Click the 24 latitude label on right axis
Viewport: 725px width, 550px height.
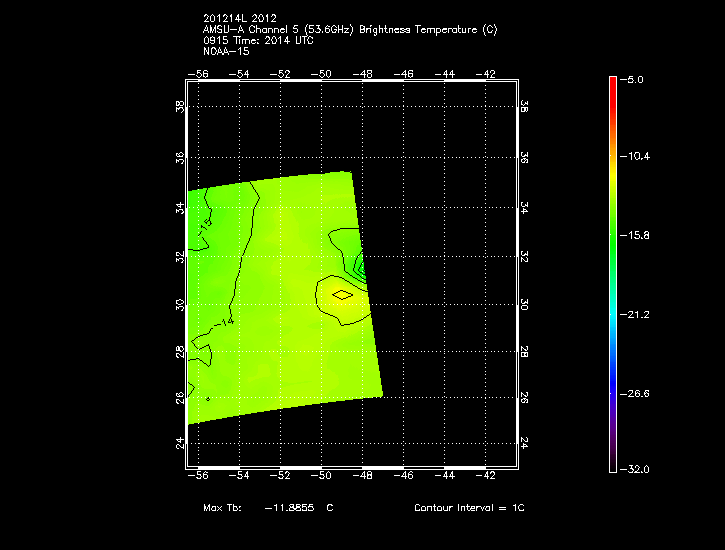[524, 444]
